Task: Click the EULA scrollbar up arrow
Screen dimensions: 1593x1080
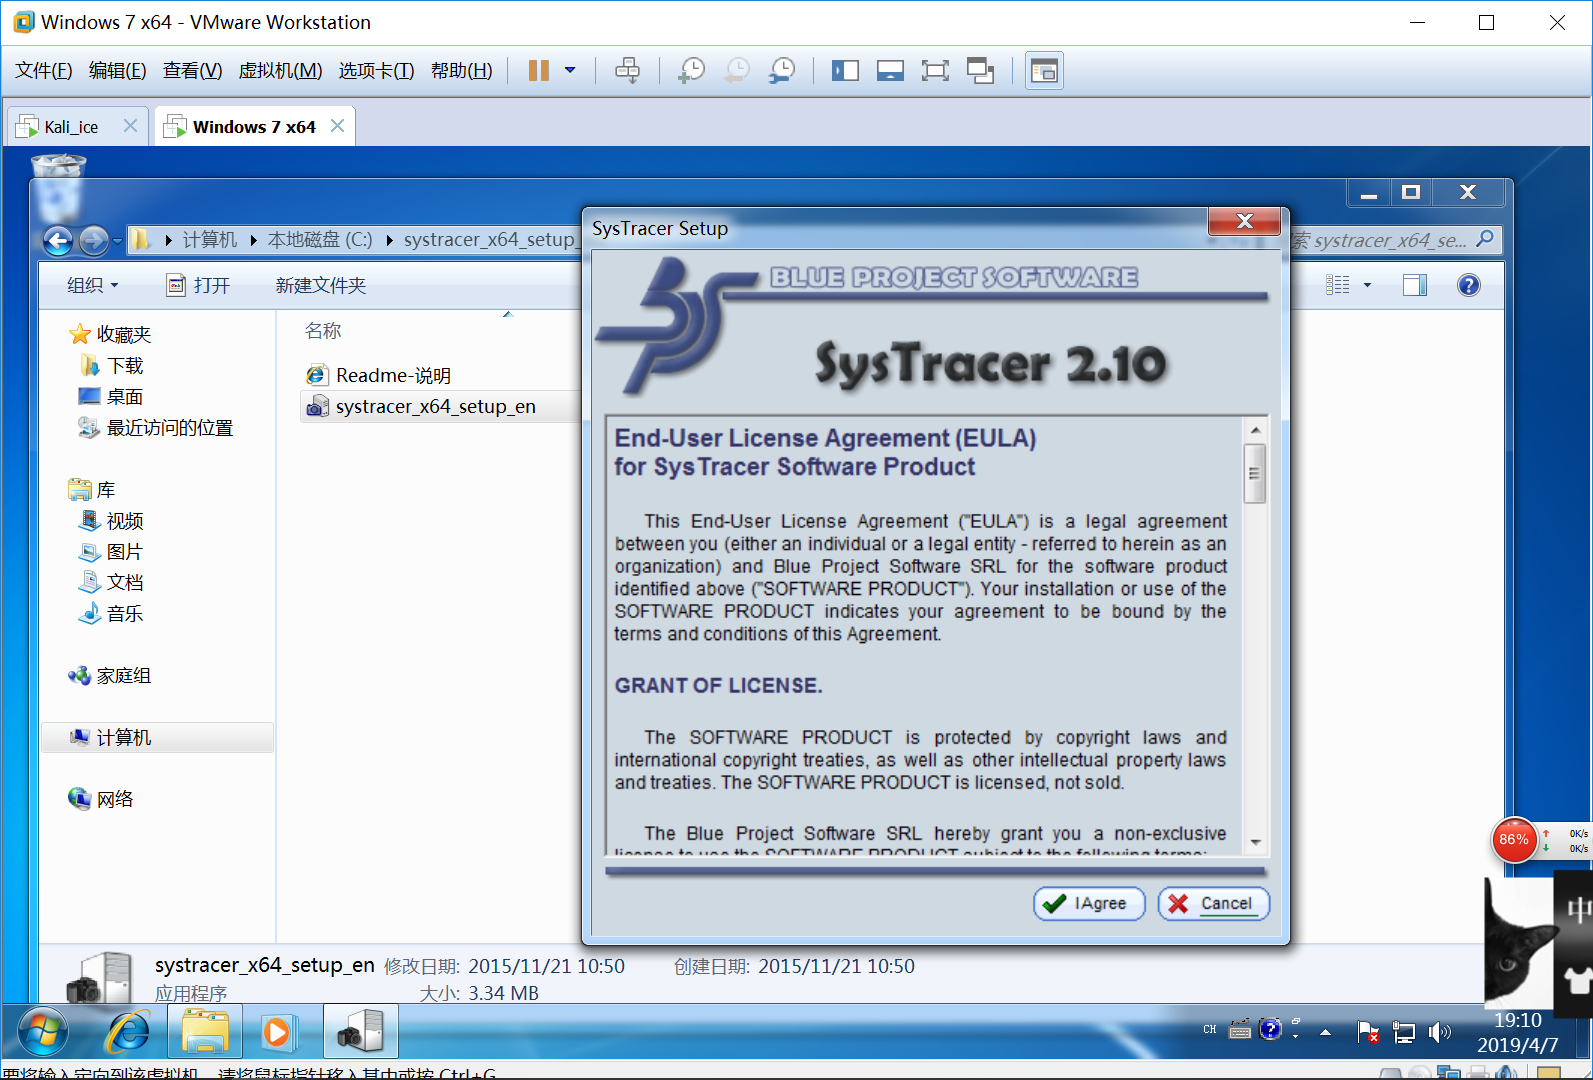Action: [1255, 430]
